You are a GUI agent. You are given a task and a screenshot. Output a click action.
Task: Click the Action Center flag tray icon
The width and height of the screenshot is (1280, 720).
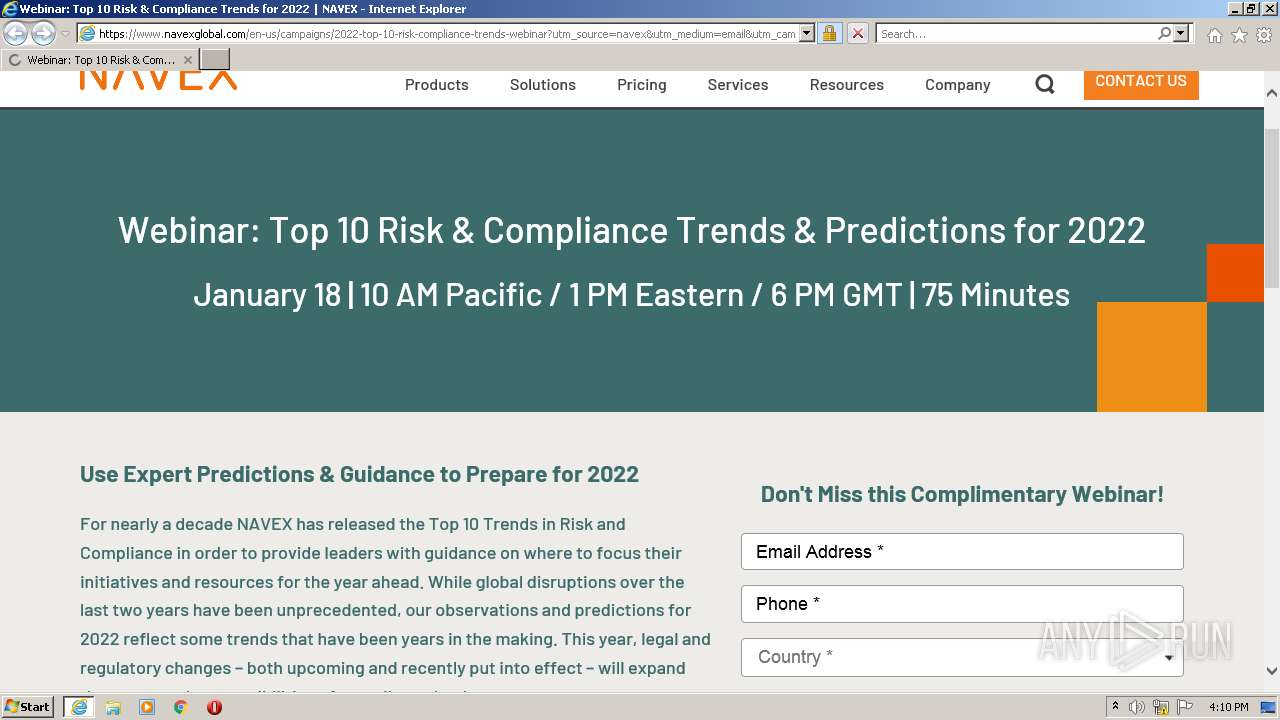[1185, 707]
